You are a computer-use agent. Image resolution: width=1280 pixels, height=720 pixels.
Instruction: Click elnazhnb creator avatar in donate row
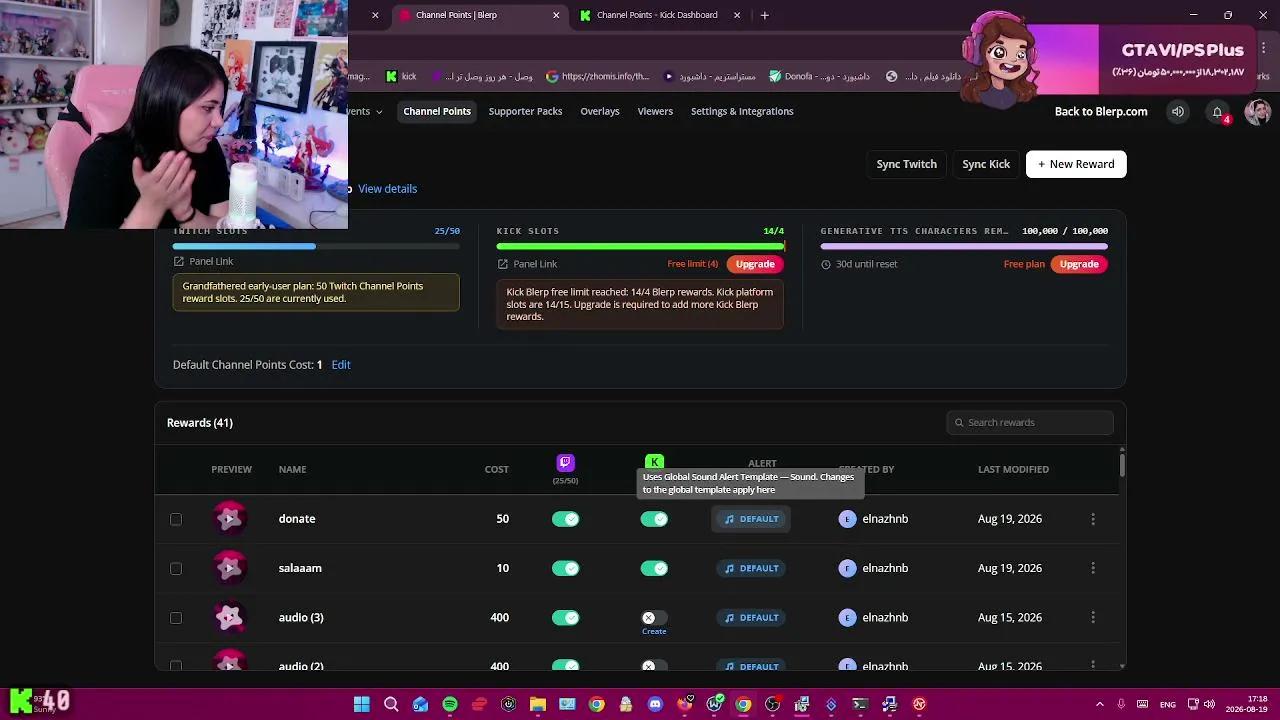(848, 519)
